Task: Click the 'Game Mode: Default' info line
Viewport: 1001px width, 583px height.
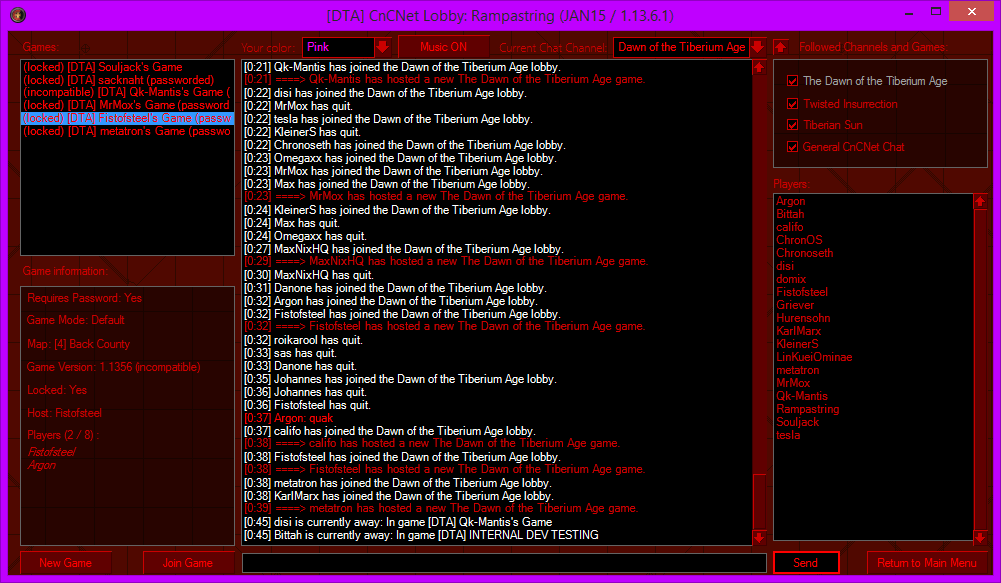Action: [x=75, y=320]
